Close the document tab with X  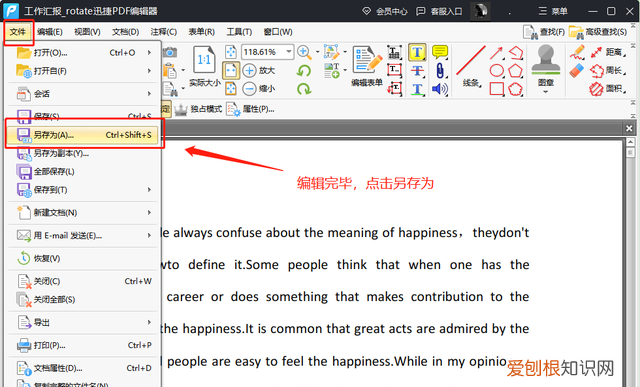tap(629, 129)
